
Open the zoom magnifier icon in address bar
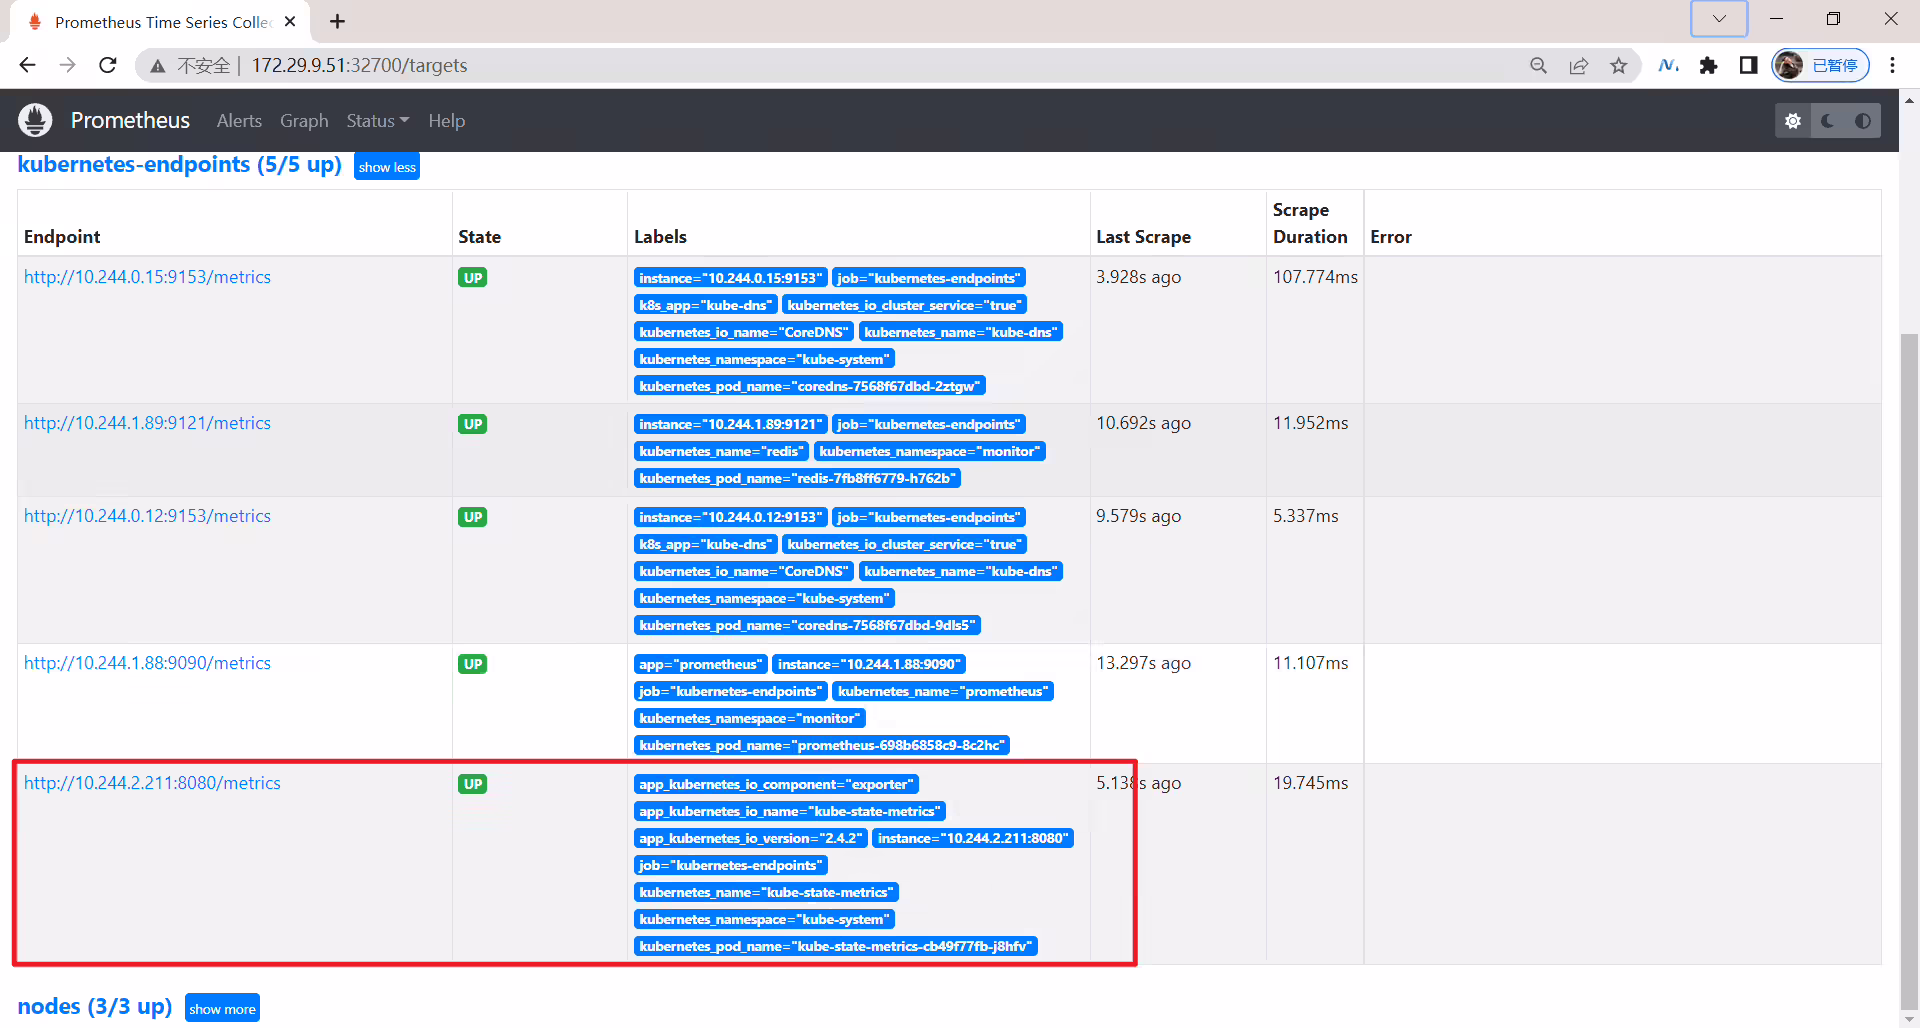click(x=1538, y=65)
